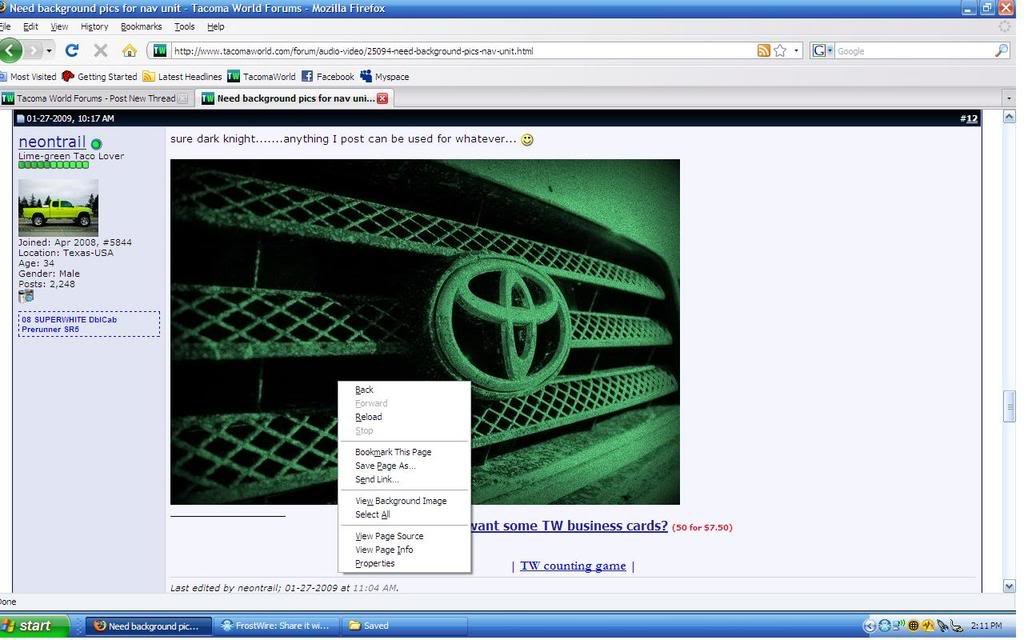This screenshot has height=640, width=1024.
Task: Go to the Home page icon
Action: (x=129, y=50)
